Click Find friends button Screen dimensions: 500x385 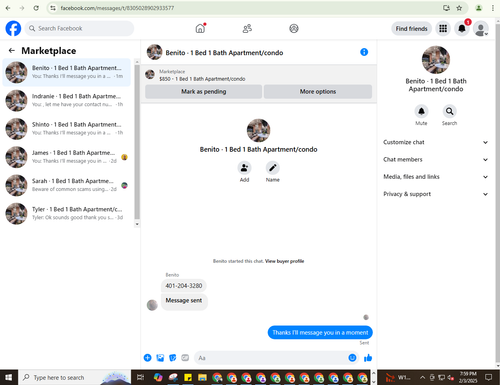(x=411, y=29)
